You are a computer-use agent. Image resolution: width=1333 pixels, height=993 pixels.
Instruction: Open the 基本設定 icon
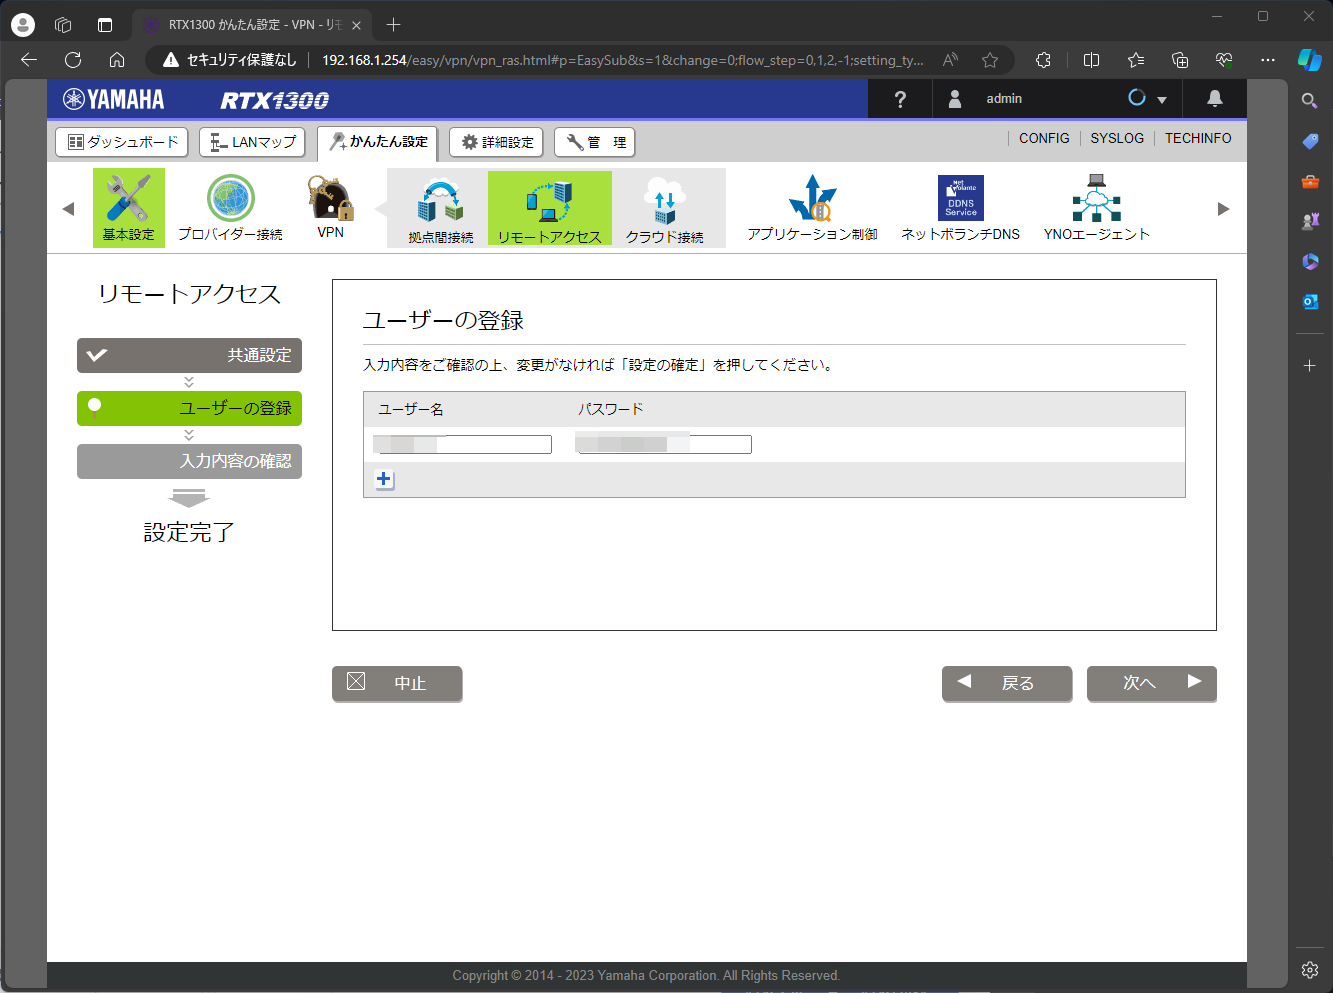129,207
